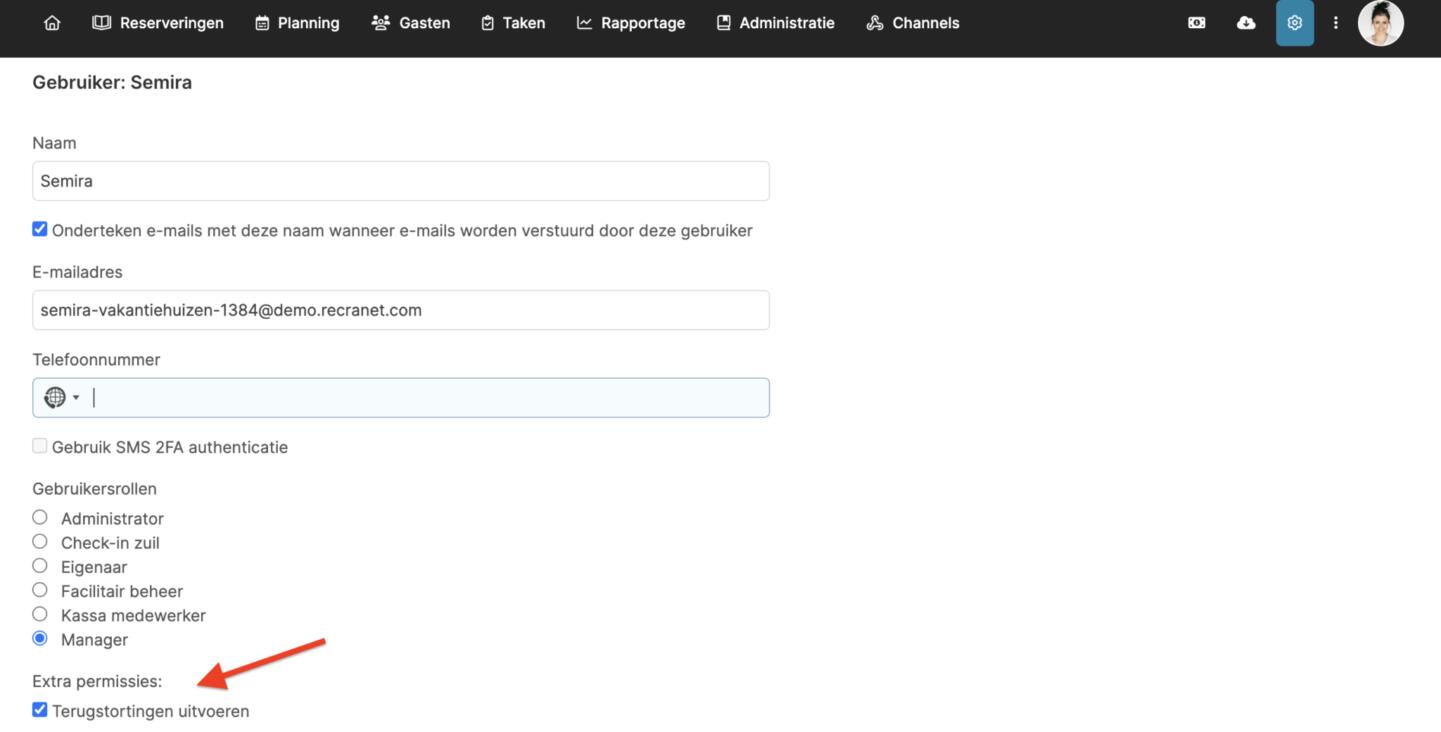Open the Planning menu
The height and width of the screenshot is (732, 1441).
pos(297,23)
